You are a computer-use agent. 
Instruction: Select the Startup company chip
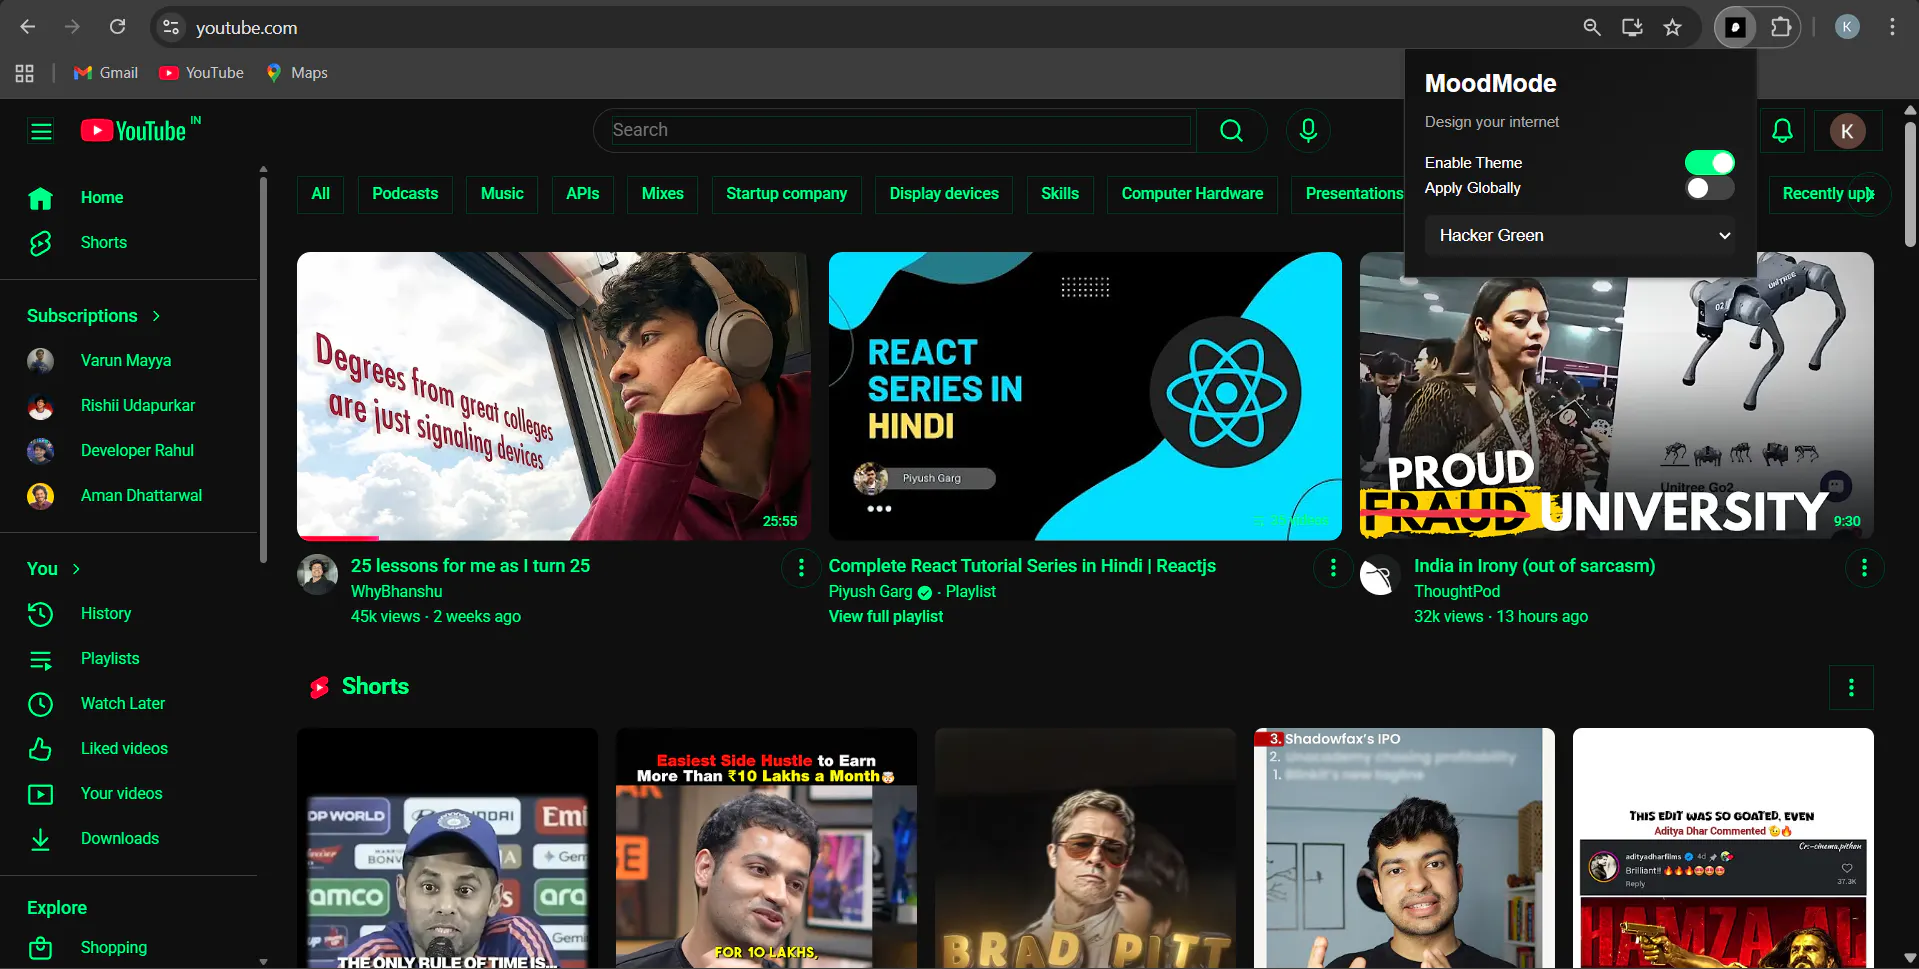tap(786, 194)
